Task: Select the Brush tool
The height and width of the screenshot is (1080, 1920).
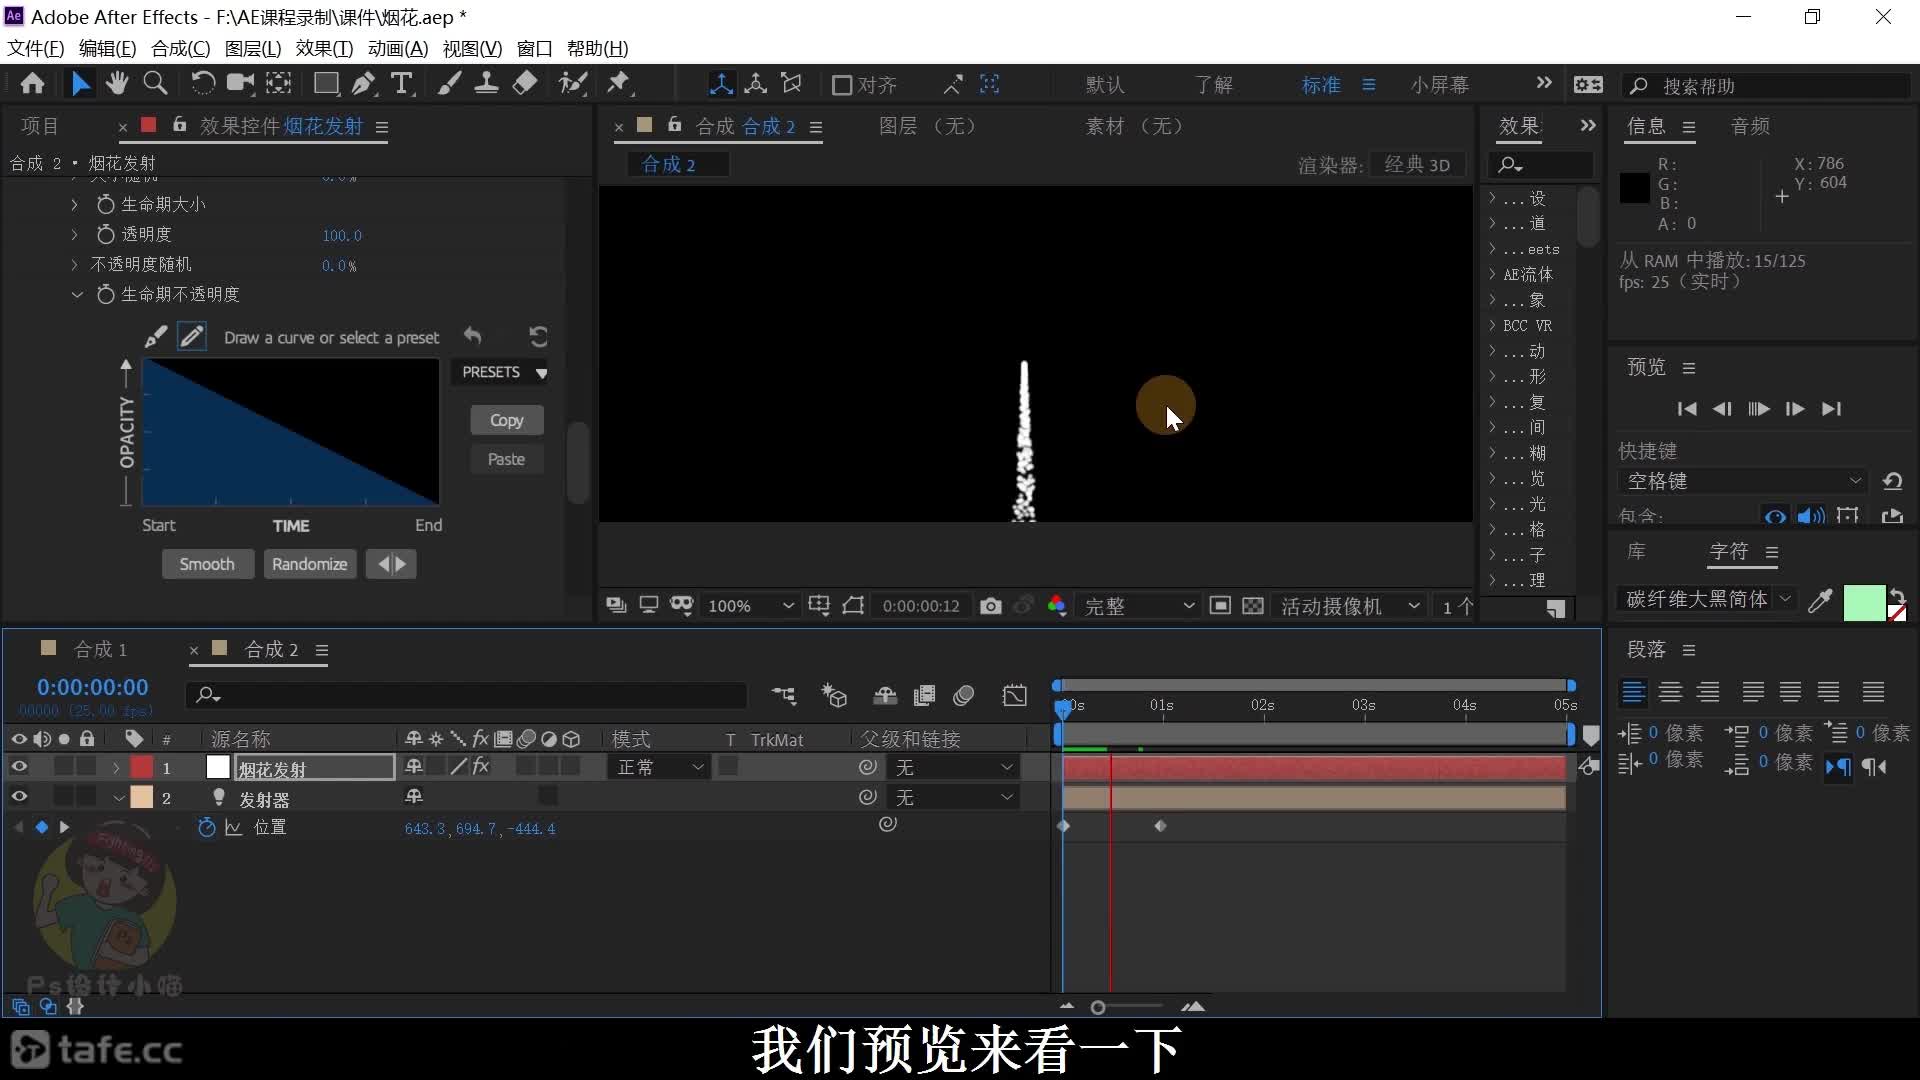Action: tap(449, 84)
